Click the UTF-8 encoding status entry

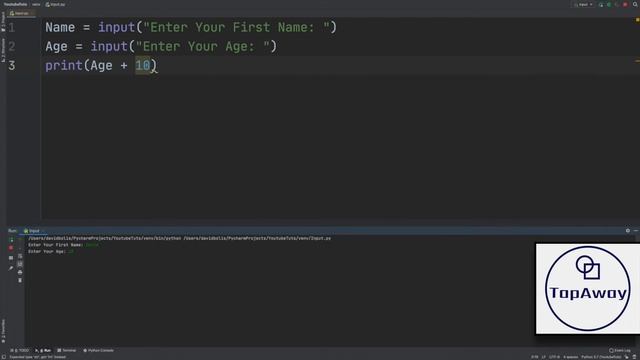click(x=554, y=357)
